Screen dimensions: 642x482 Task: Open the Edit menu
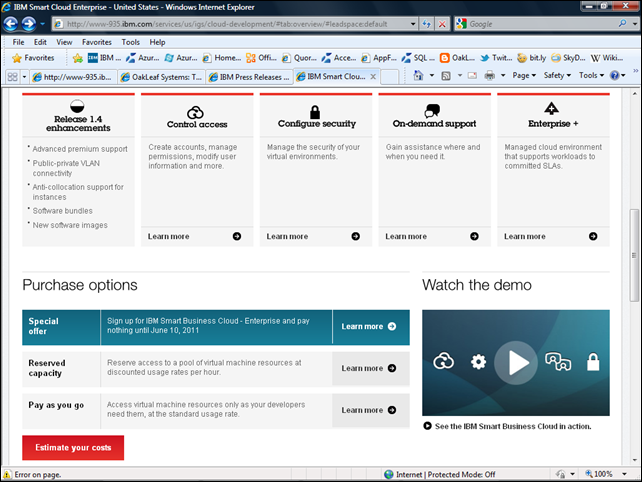40,42
